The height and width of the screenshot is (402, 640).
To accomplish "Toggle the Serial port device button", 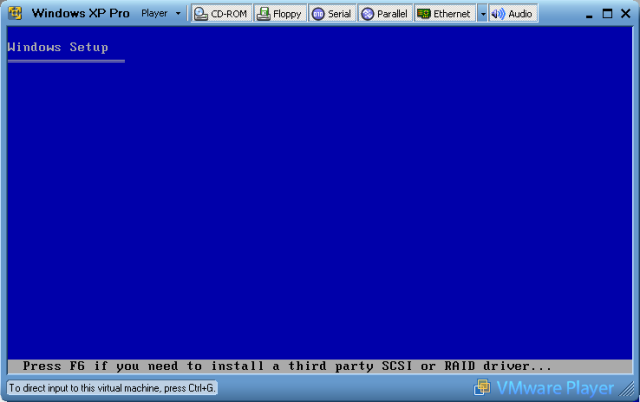I will tap(332, 13).
